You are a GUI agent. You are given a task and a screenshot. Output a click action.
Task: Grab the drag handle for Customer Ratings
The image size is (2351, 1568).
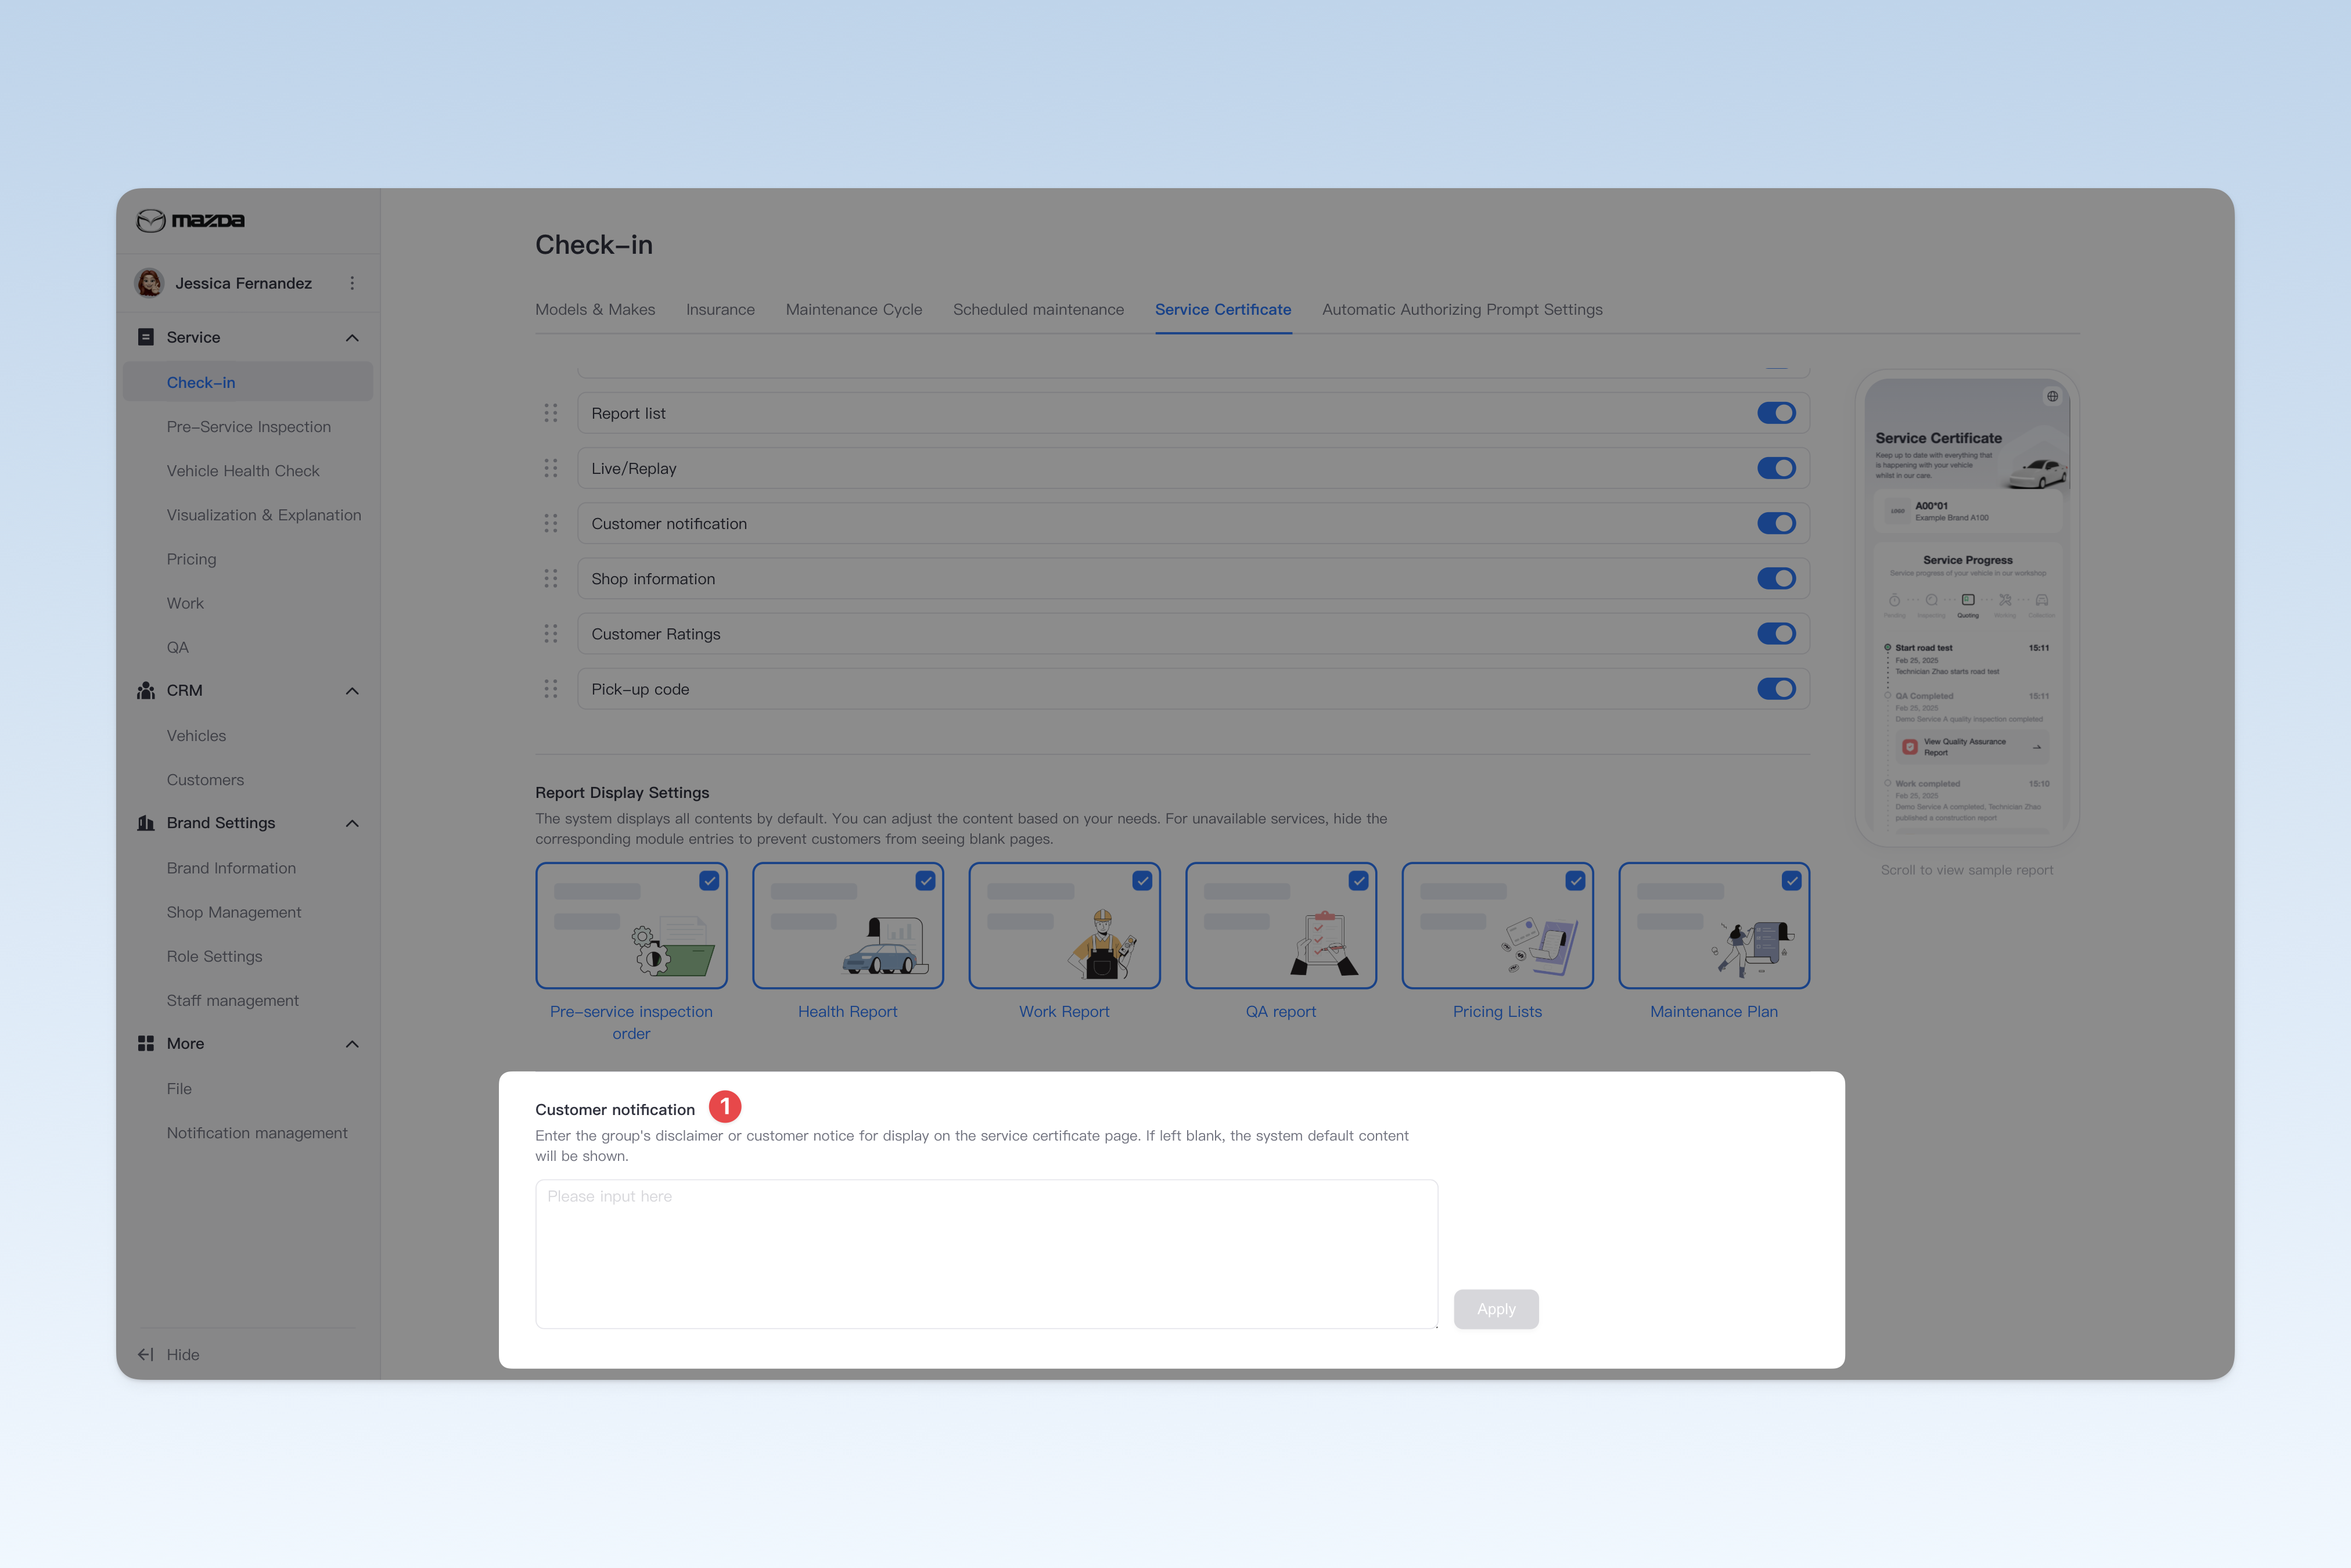coord(551,633)
